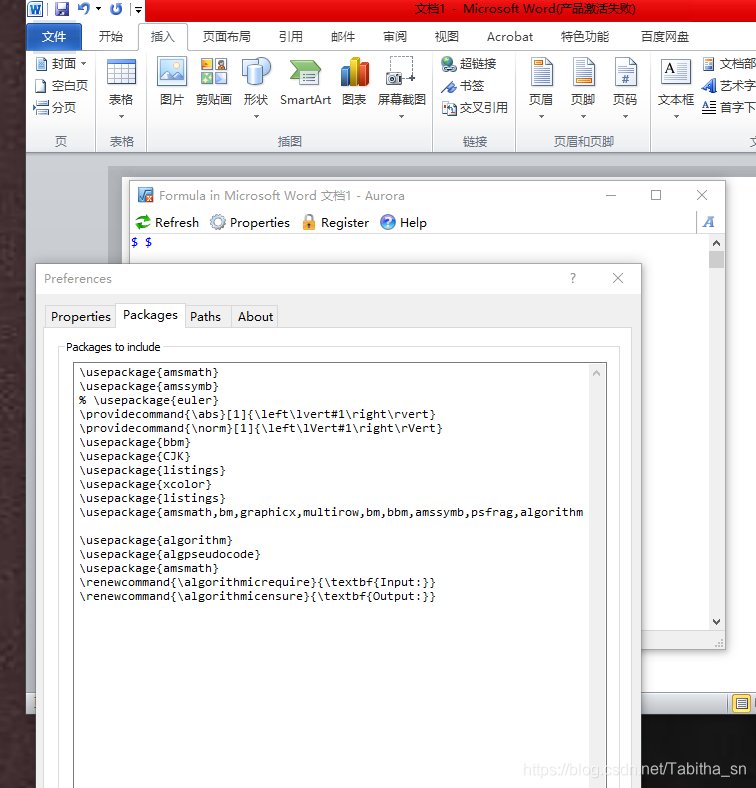Image resolution: width=756 pixels, height=788 pixels.
Task: Close the Preferences dialog
Action: point(618,278)
